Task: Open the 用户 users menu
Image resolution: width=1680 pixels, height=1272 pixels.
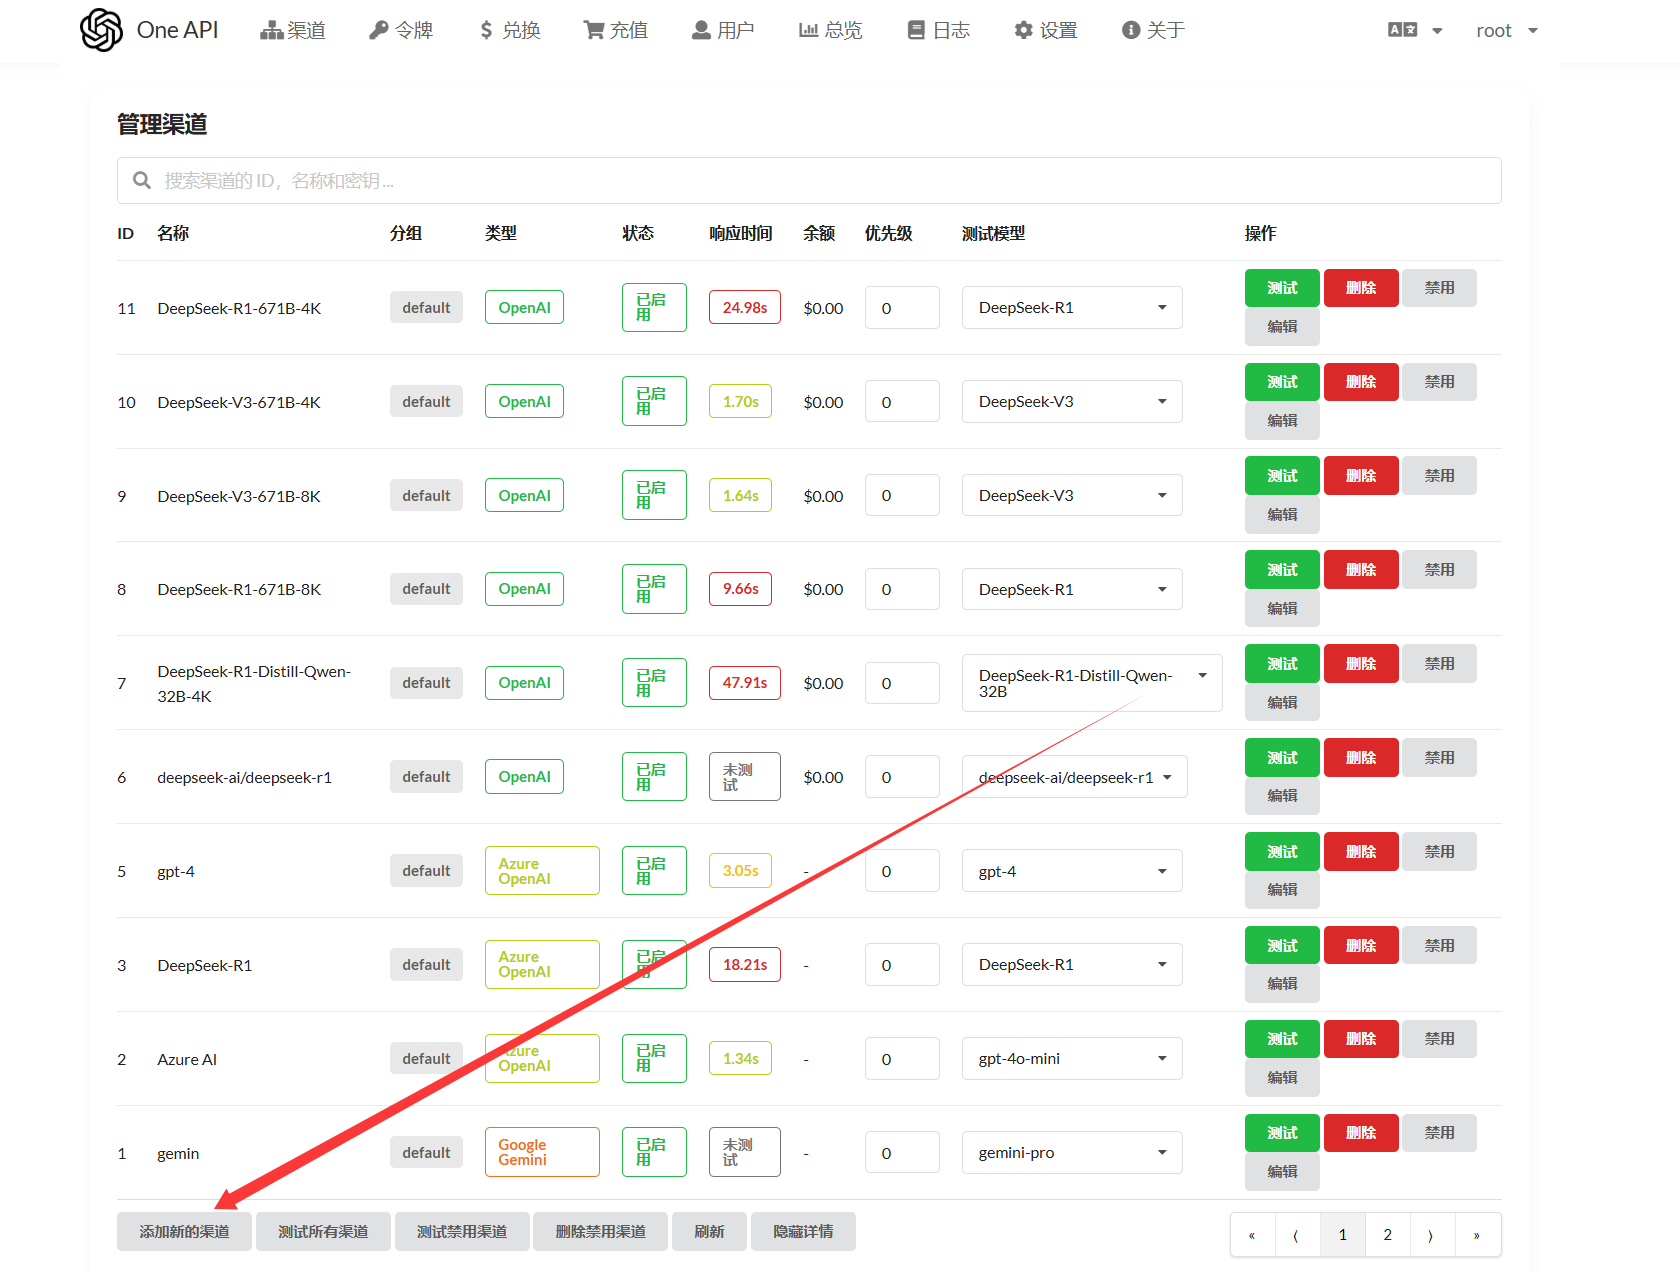Action: [x=723, y=30]
